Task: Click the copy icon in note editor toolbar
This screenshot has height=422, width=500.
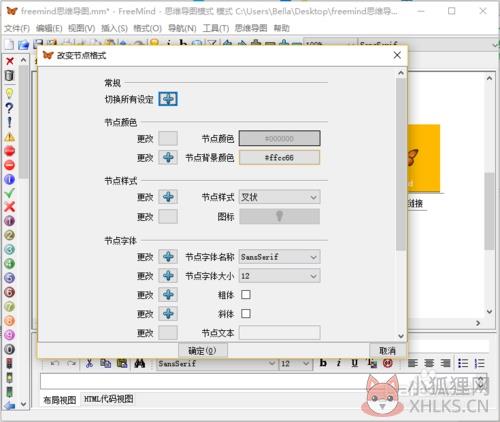Action: (106, 363)
